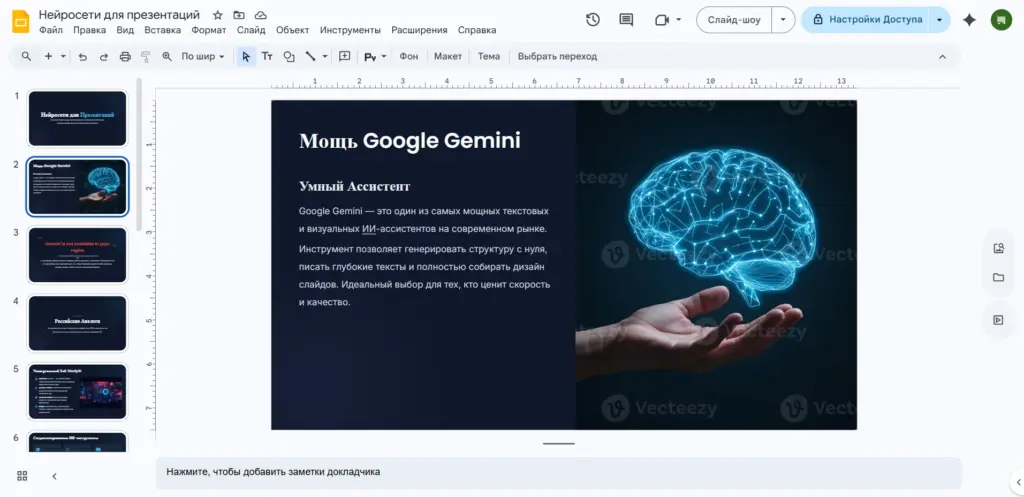1024x497 pixels.
Task: Collapse the toolbar with up chevron
Action: 942,57
